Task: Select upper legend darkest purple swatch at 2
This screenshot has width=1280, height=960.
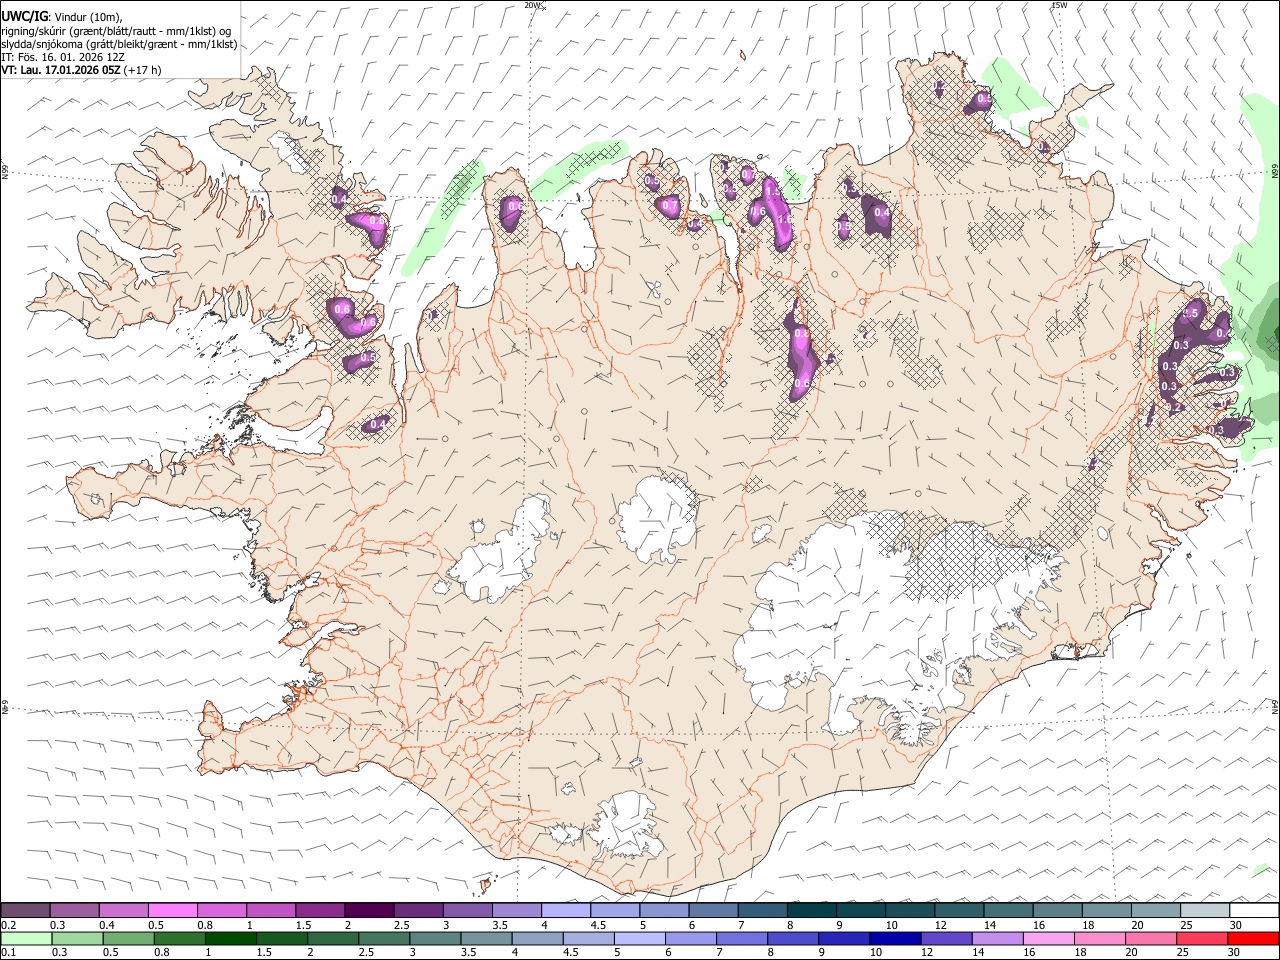Action: pyautogui.click(x=369, y=911)
